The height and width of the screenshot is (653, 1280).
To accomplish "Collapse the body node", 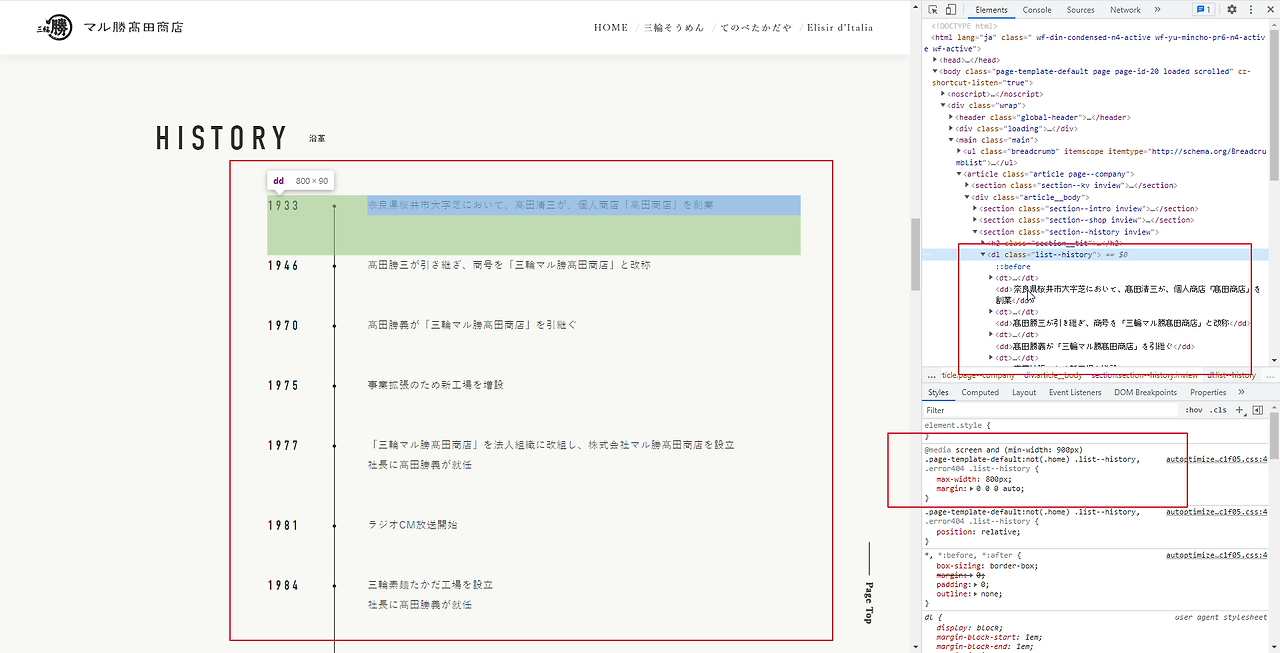I will [935, 71].
